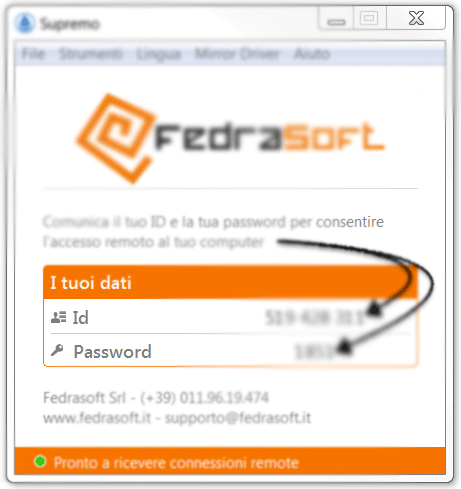Open the Lingua menu
The width and height of the screenshot is (461, 489).
[159, 54]
